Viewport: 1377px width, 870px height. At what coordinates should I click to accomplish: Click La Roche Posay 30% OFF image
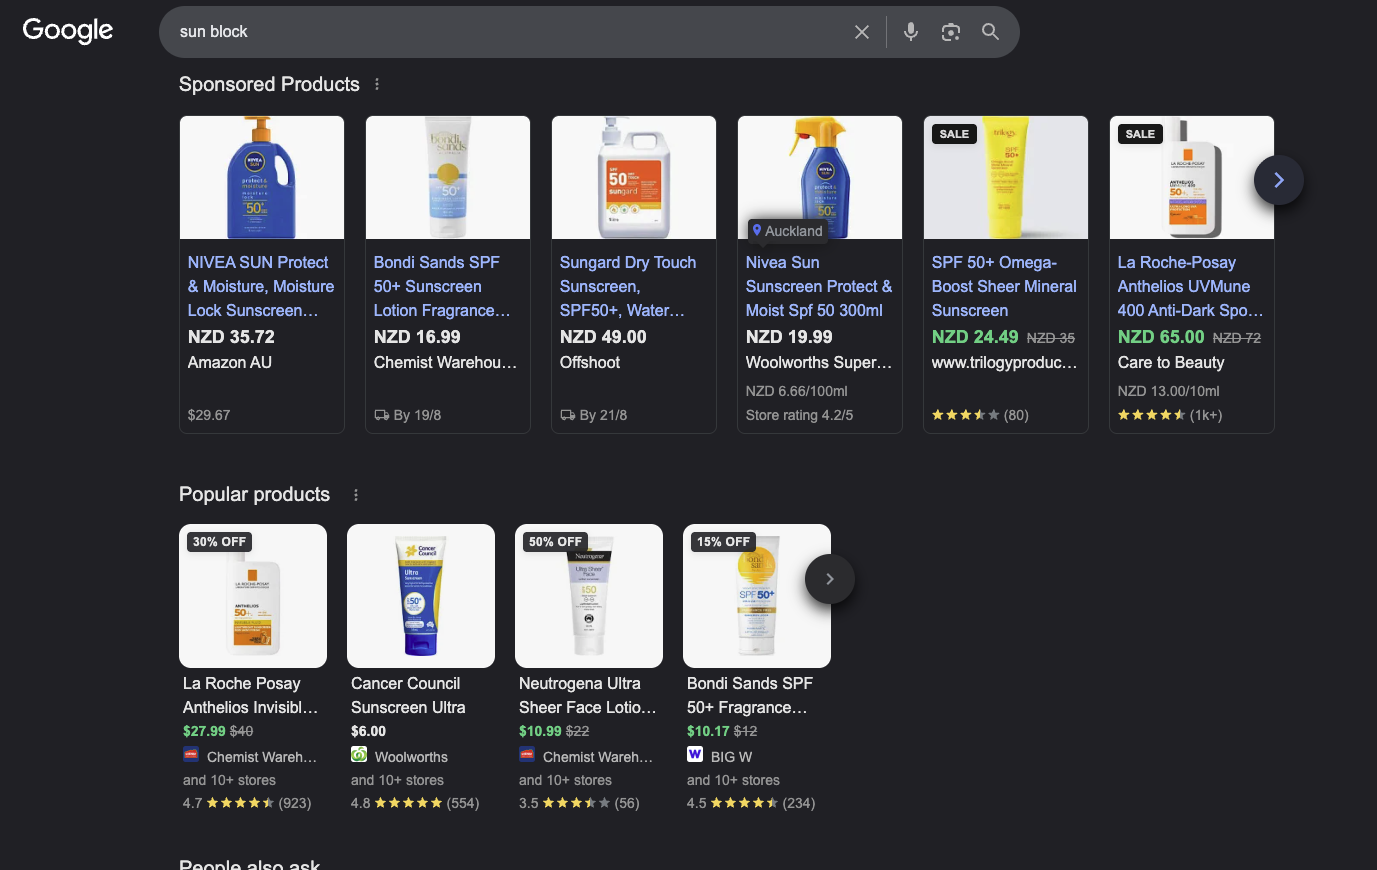(x=253, y=596)
